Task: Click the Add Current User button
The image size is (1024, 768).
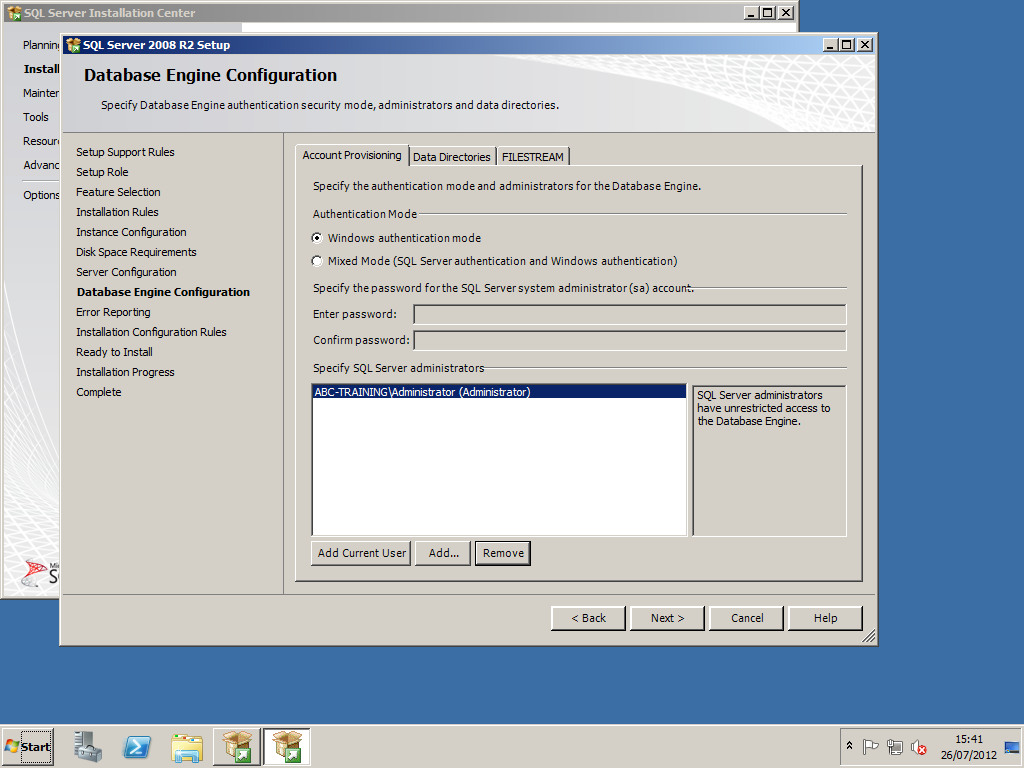Action: (x=361, y=553)
